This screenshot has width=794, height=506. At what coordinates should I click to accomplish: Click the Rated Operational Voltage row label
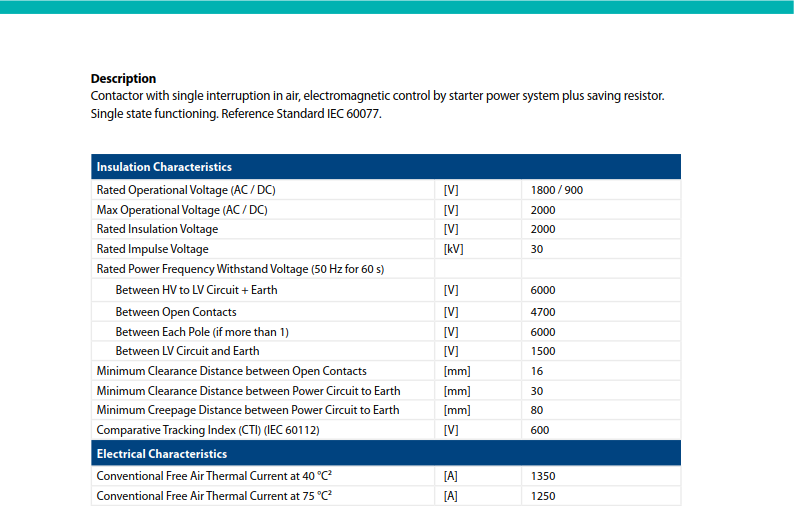[x=186, y=190]
